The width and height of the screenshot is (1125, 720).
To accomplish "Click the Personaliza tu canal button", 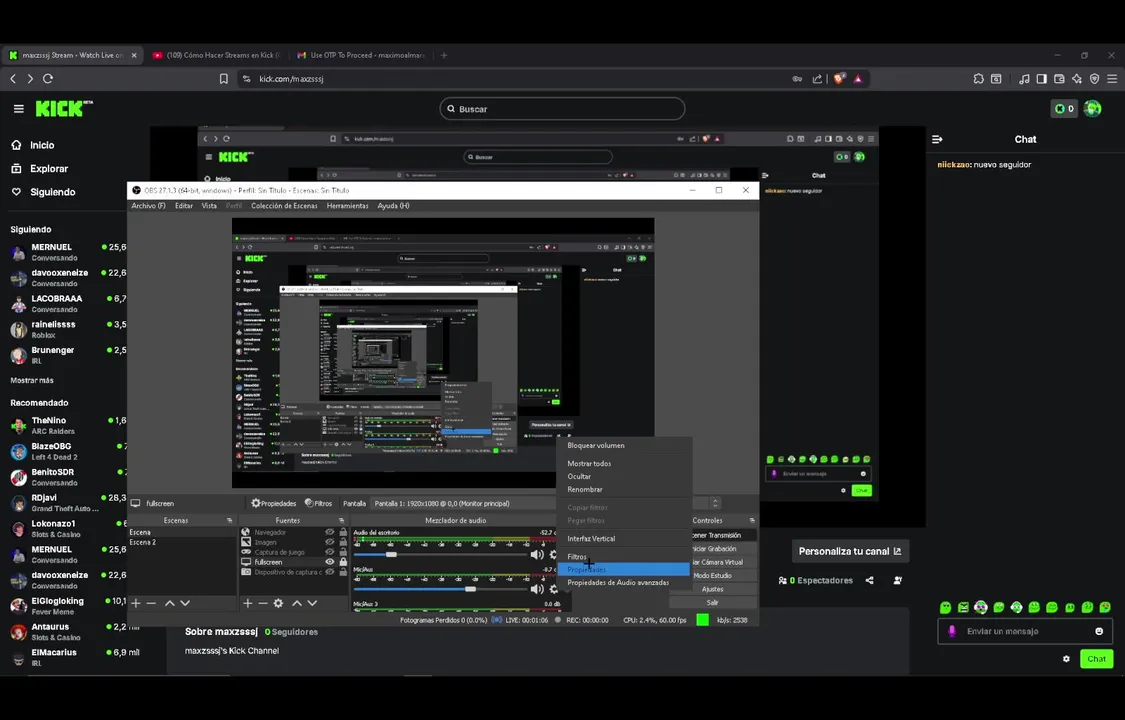I will [x=850, y=551].
